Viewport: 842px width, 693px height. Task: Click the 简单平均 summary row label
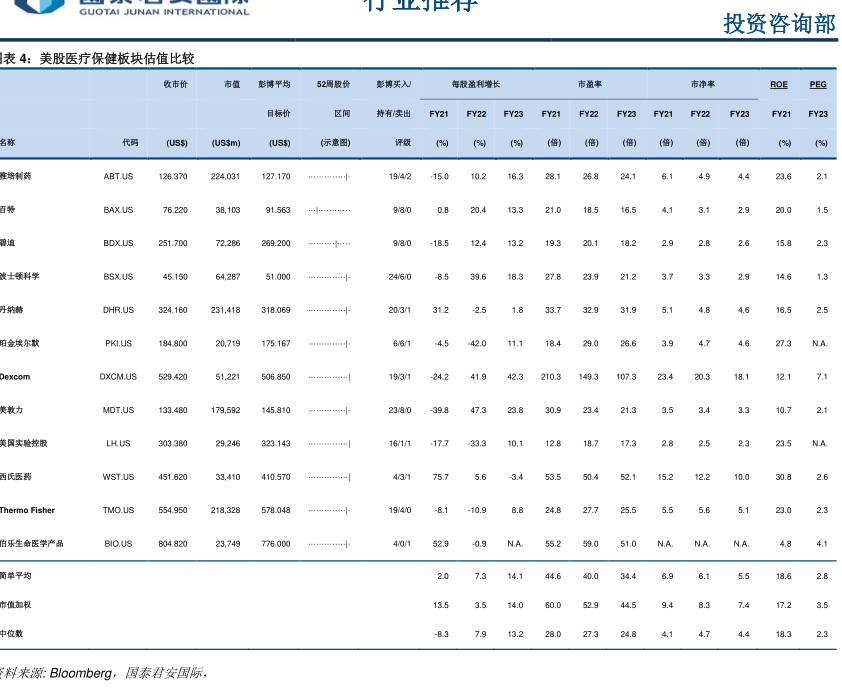point(15,576)
